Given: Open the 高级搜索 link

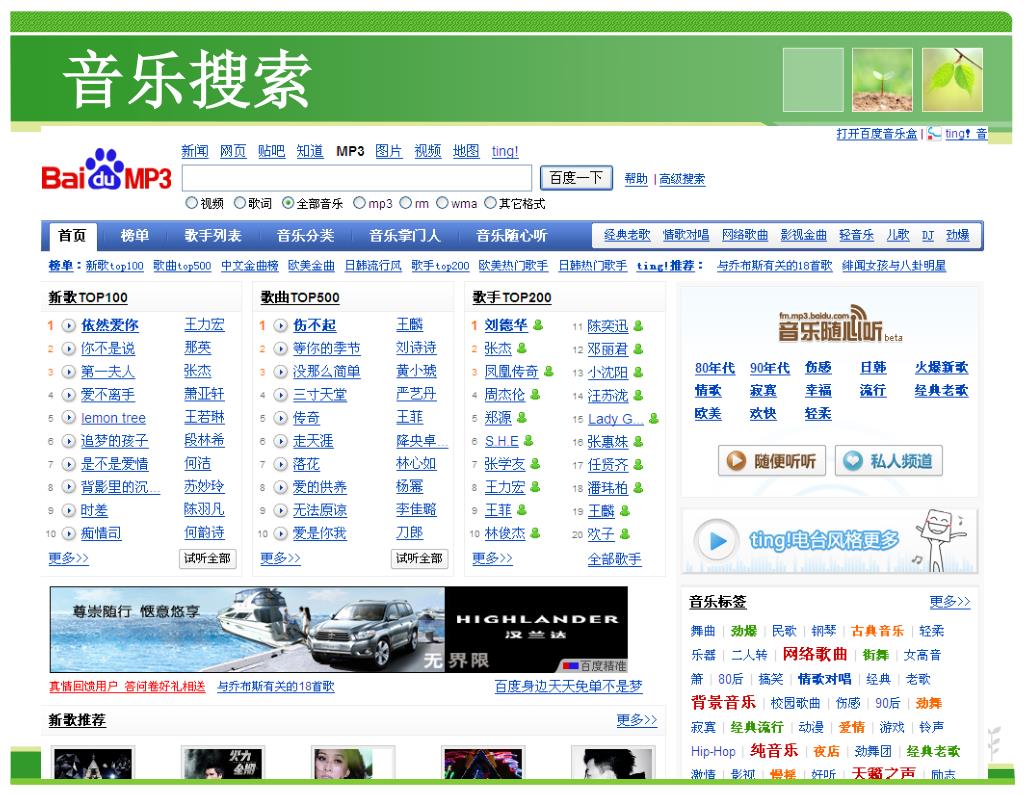Looking at the screenshot, I should coord(682,179).
